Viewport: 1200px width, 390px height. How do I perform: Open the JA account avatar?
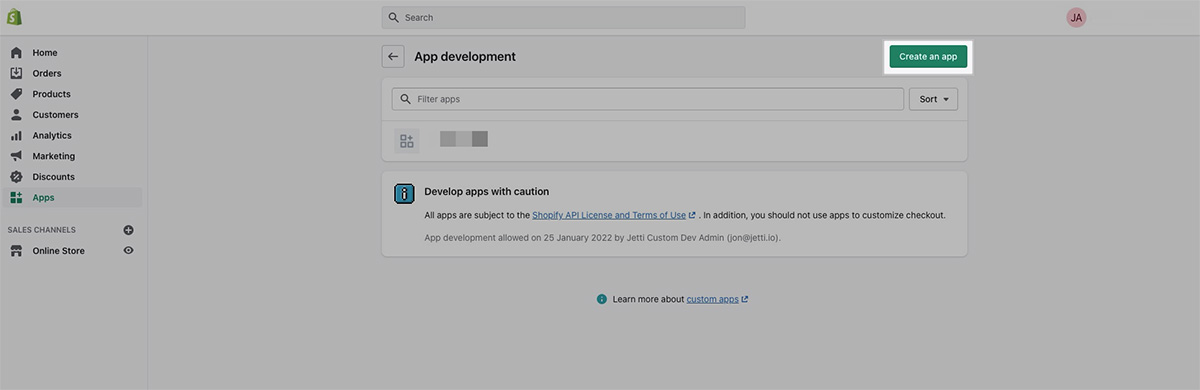pos(1076,17)
